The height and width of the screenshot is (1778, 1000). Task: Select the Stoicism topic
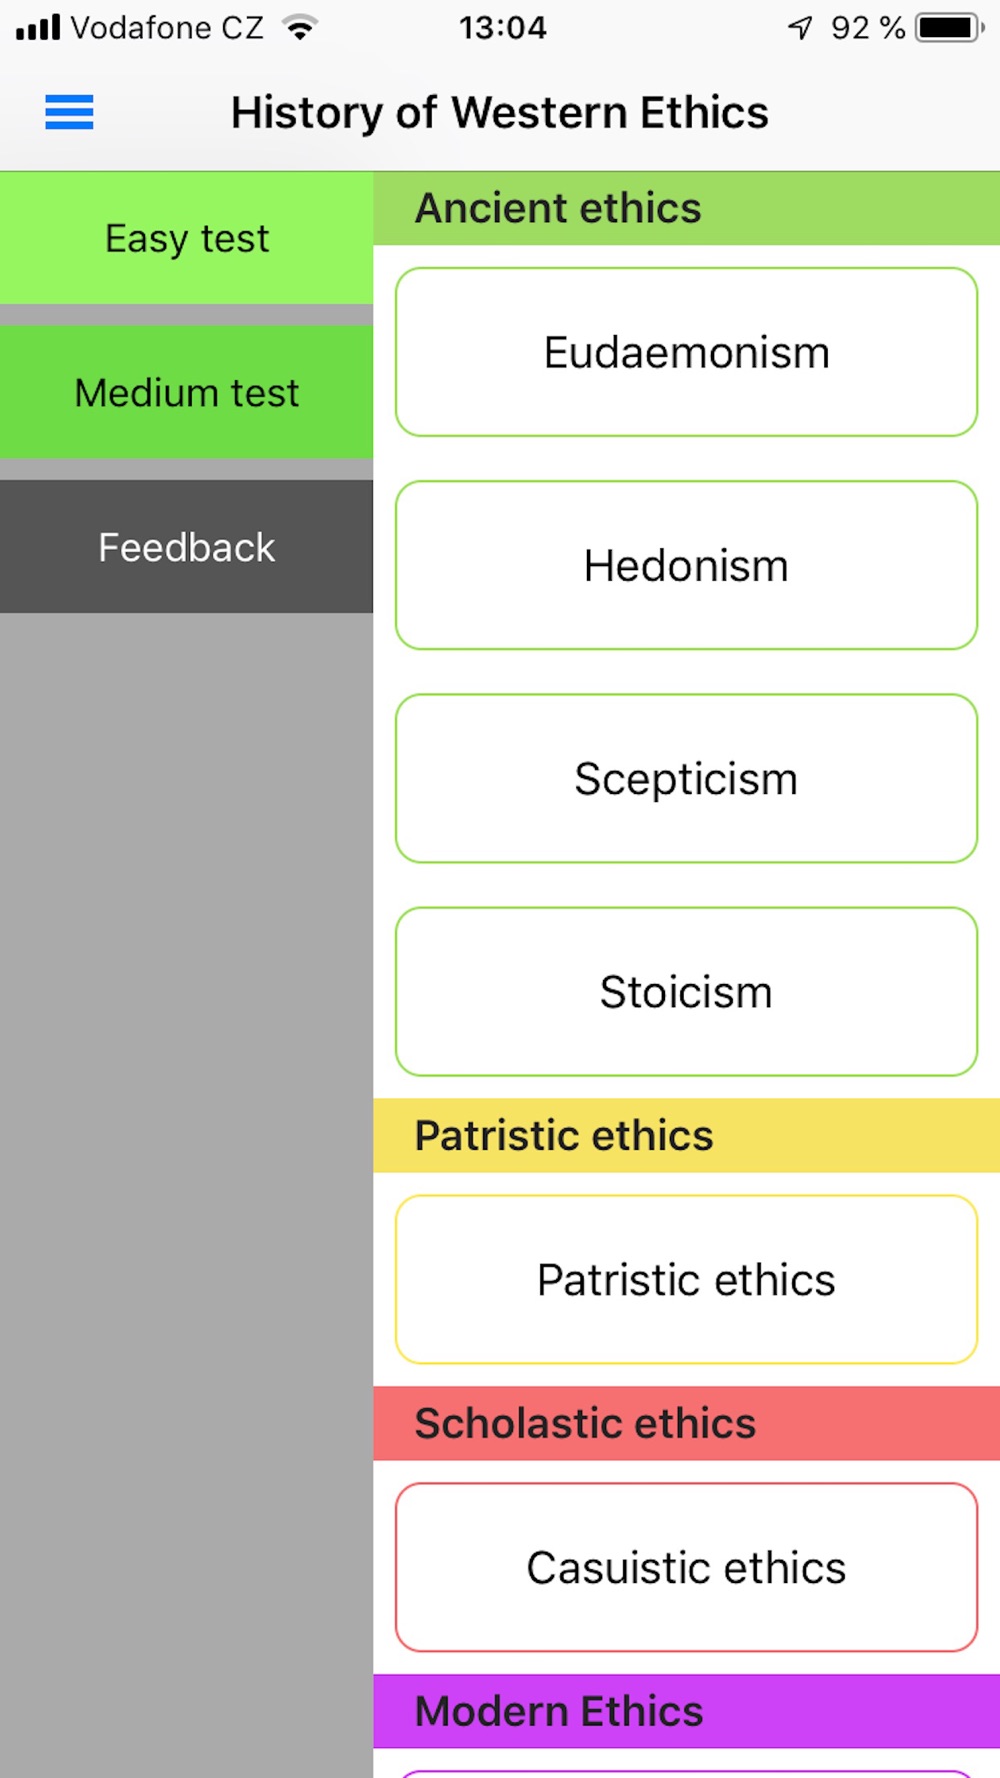point(686,991)
